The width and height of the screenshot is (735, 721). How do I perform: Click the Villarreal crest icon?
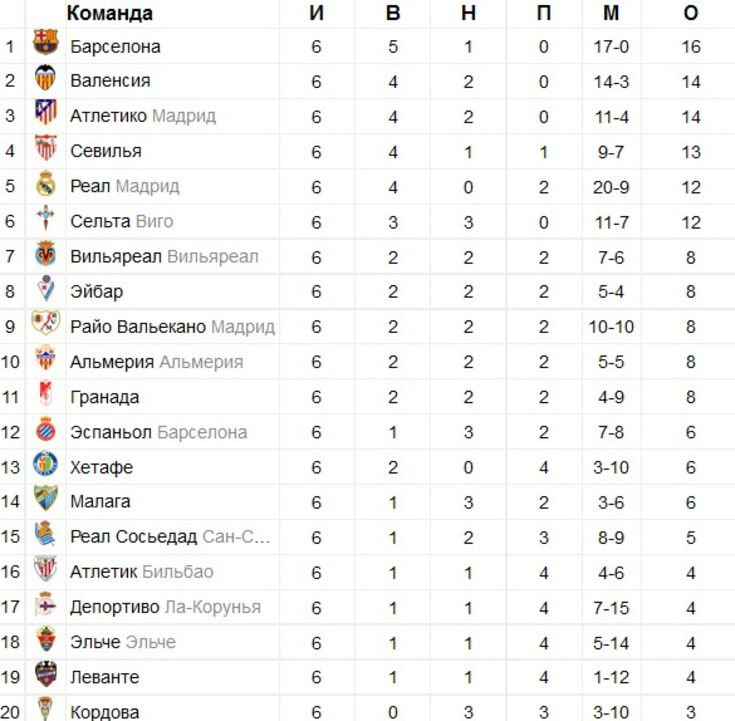pos(45,254)
